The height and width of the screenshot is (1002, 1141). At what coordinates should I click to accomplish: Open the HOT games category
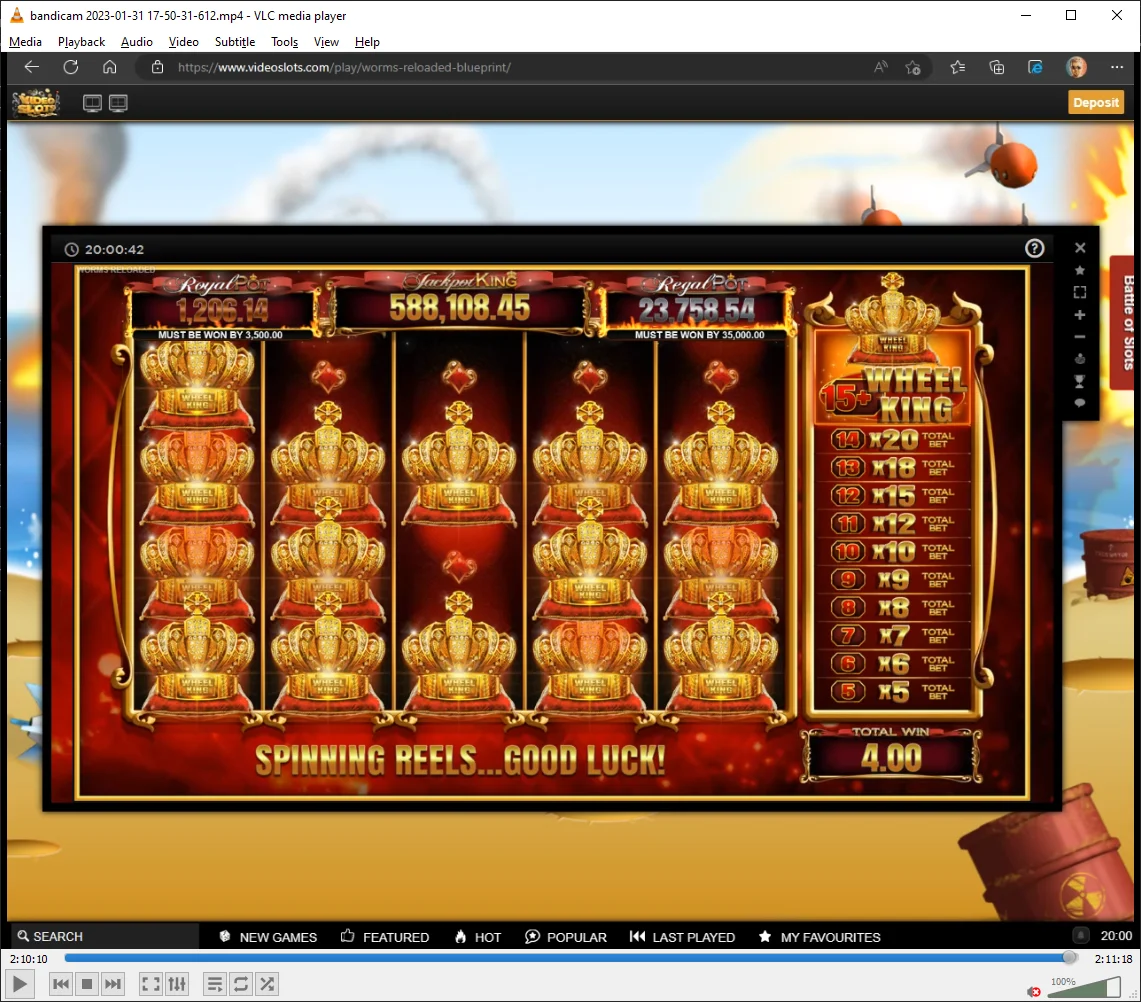coord(478,937)
